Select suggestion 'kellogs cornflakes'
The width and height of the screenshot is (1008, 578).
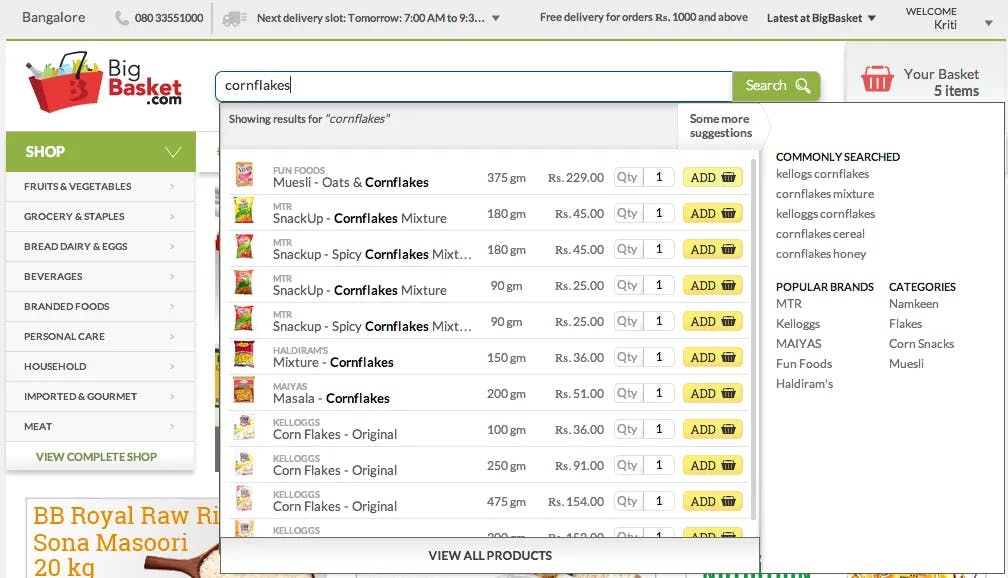pos(822,174)
